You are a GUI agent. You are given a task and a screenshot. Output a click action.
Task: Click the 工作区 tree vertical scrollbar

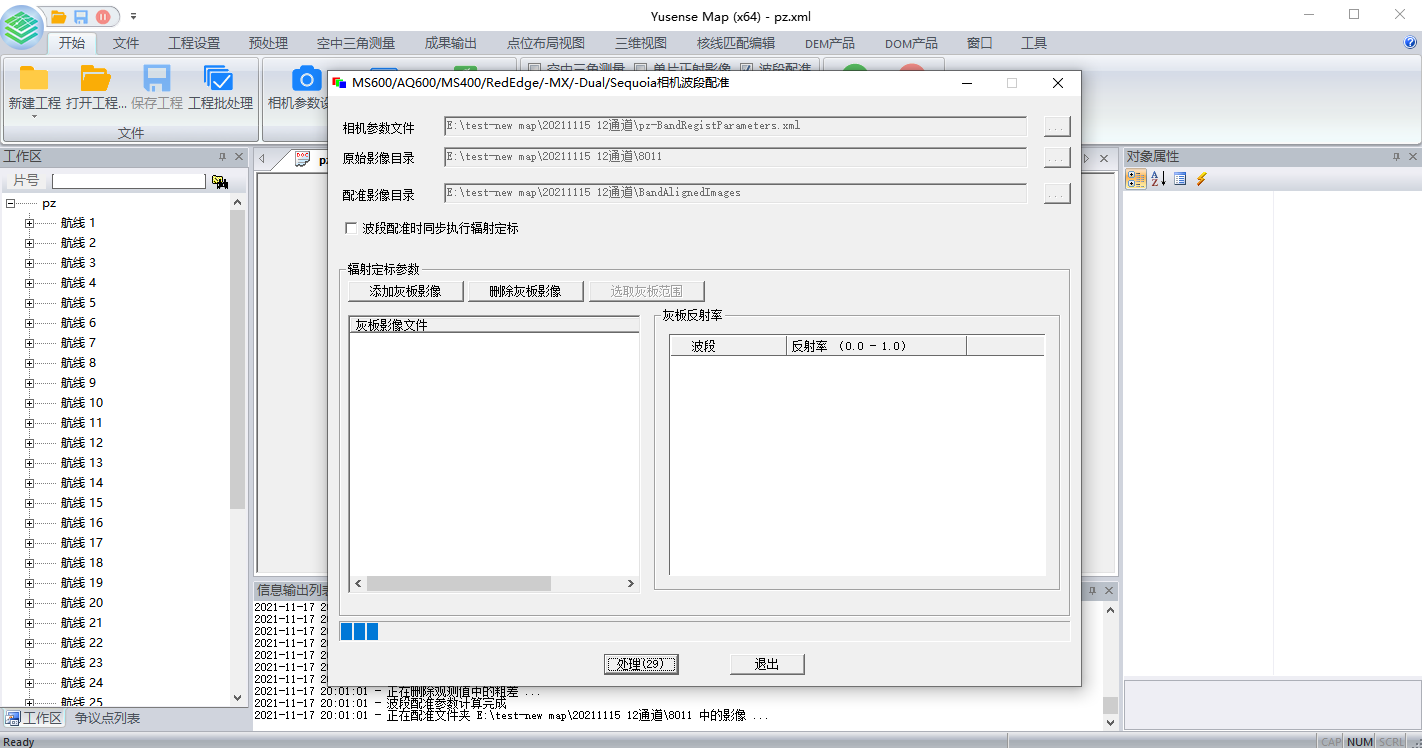click(x=237, y=449)
